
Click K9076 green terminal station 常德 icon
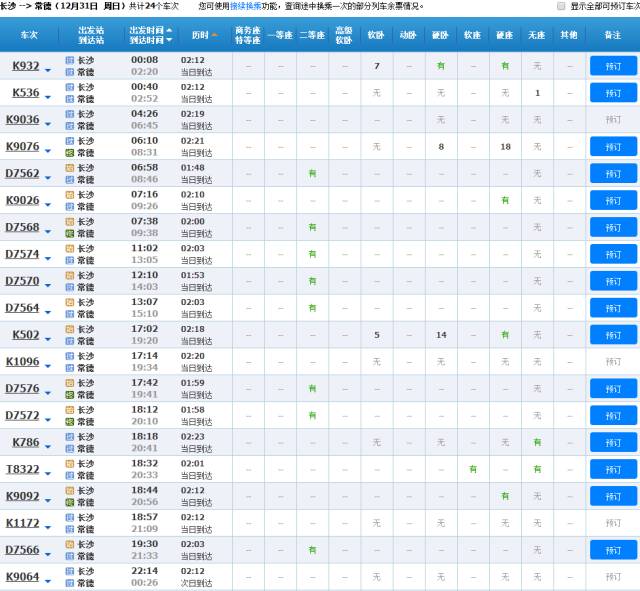point(70,153)
